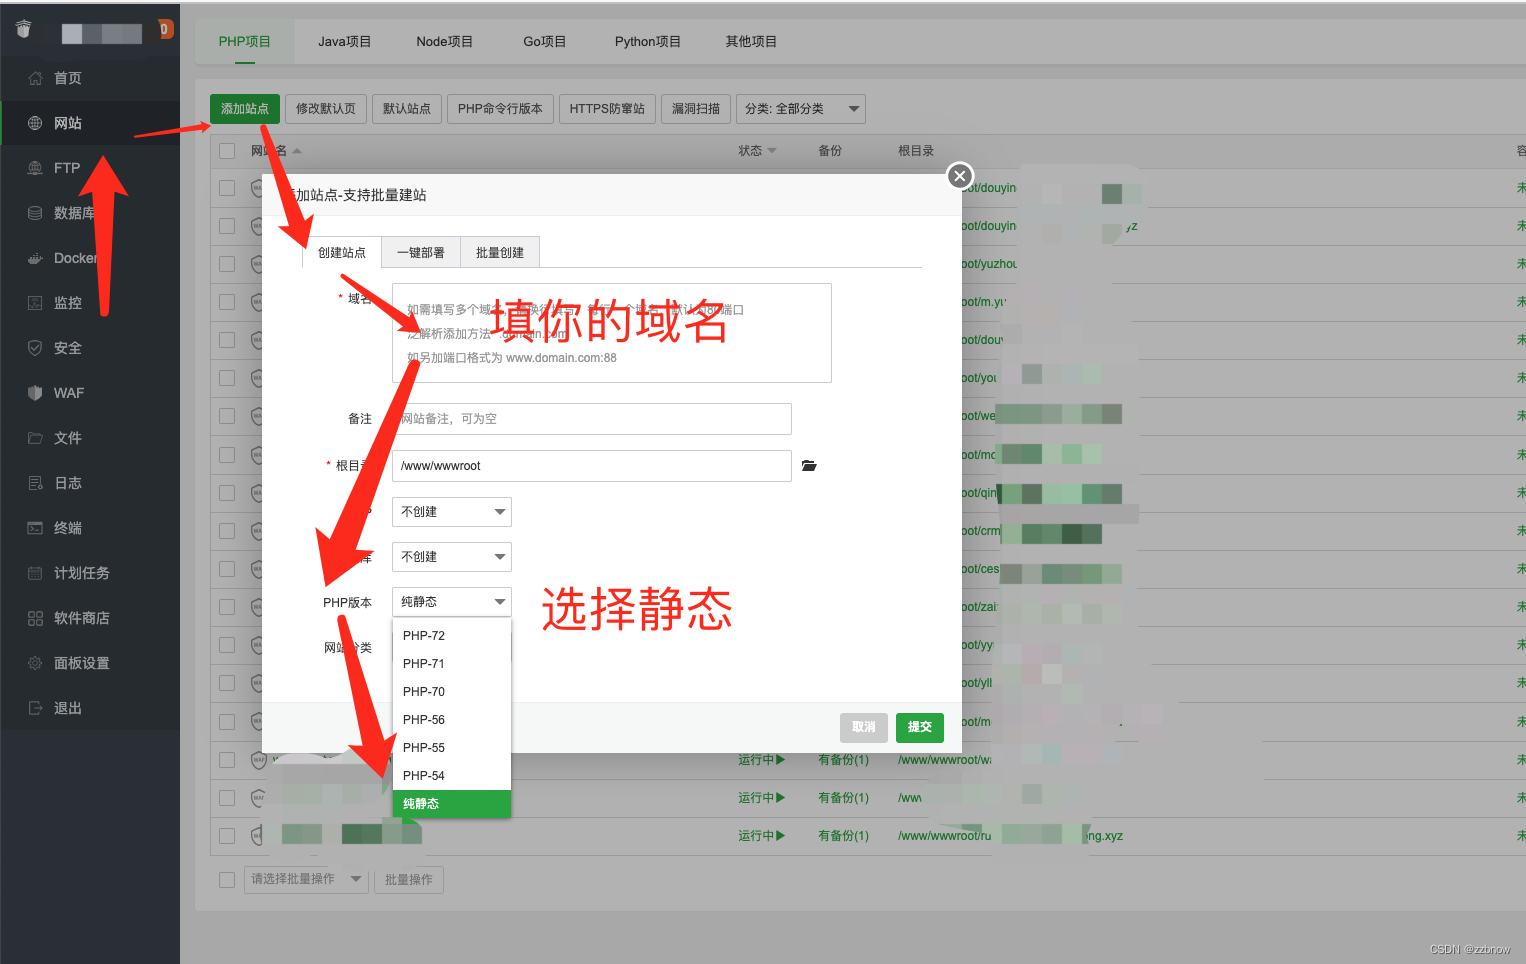Viewport: 1526px width, 964px height.
Task: Click the folder browse icon beside root directory
Action: tap(809, 466)
